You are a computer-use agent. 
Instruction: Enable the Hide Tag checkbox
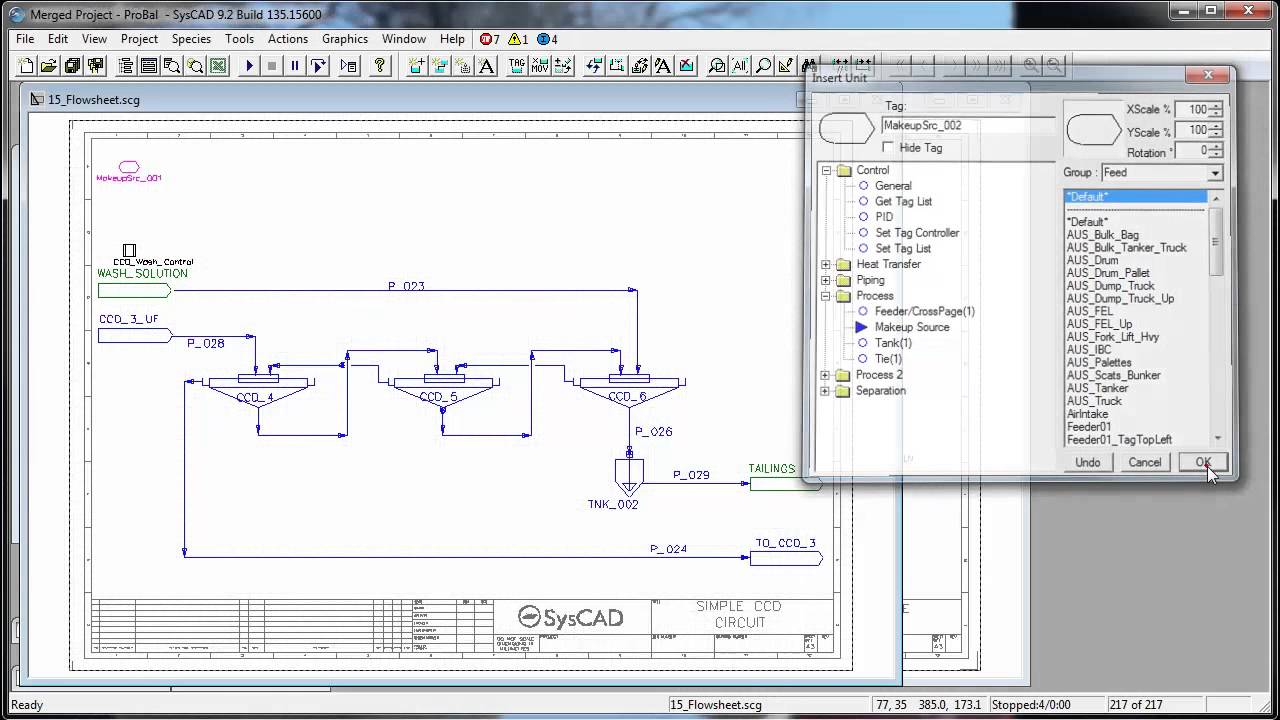click(888, 148)
